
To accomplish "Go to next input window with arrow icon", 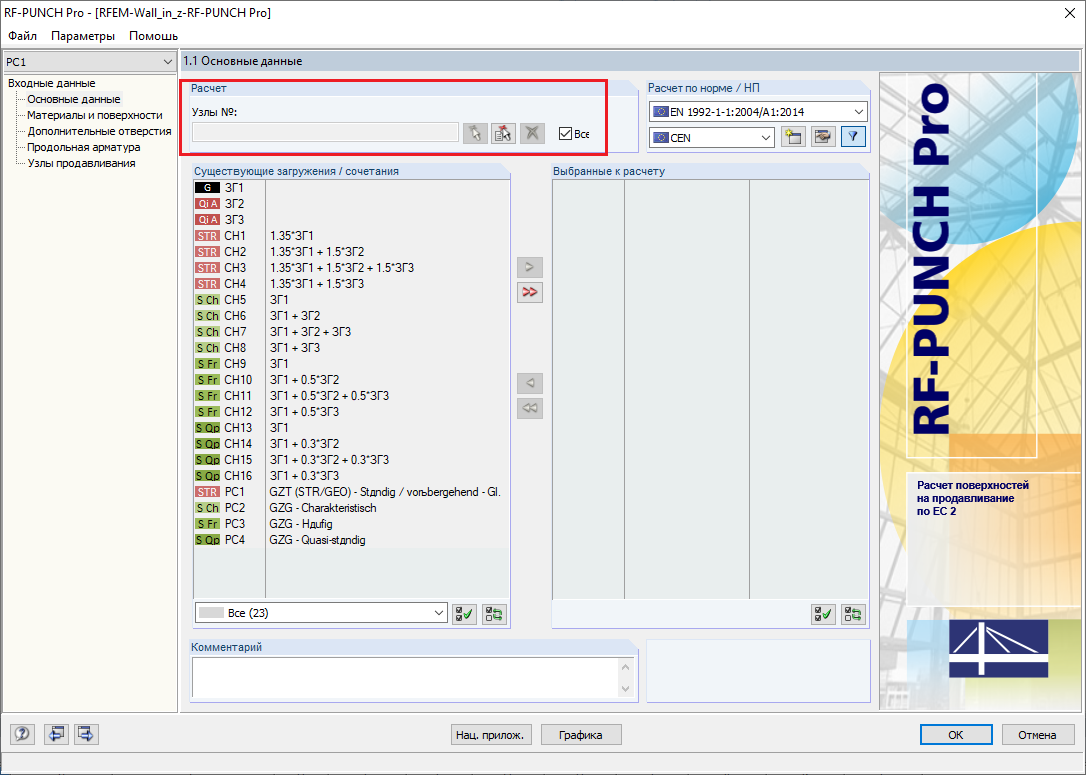I will click(85, 734).
